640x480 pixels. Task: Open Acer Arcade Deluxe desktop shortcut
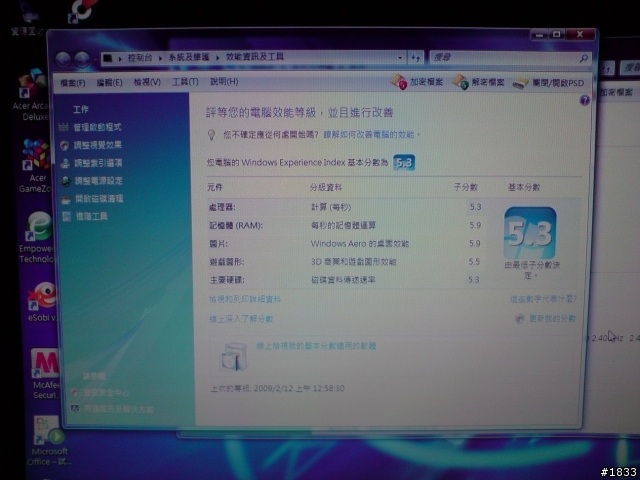click(x=32, y=96)
